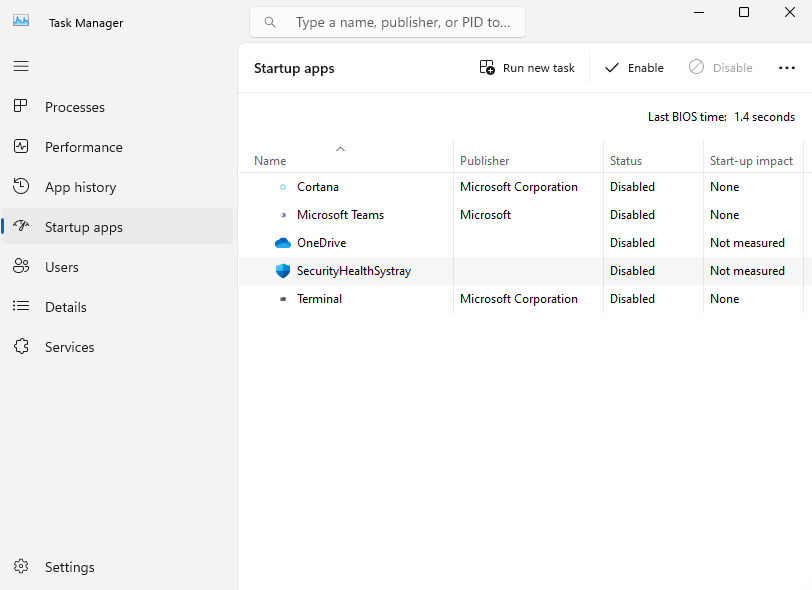
Task: Sort by Start-up impact column
Action: [751, 161]
